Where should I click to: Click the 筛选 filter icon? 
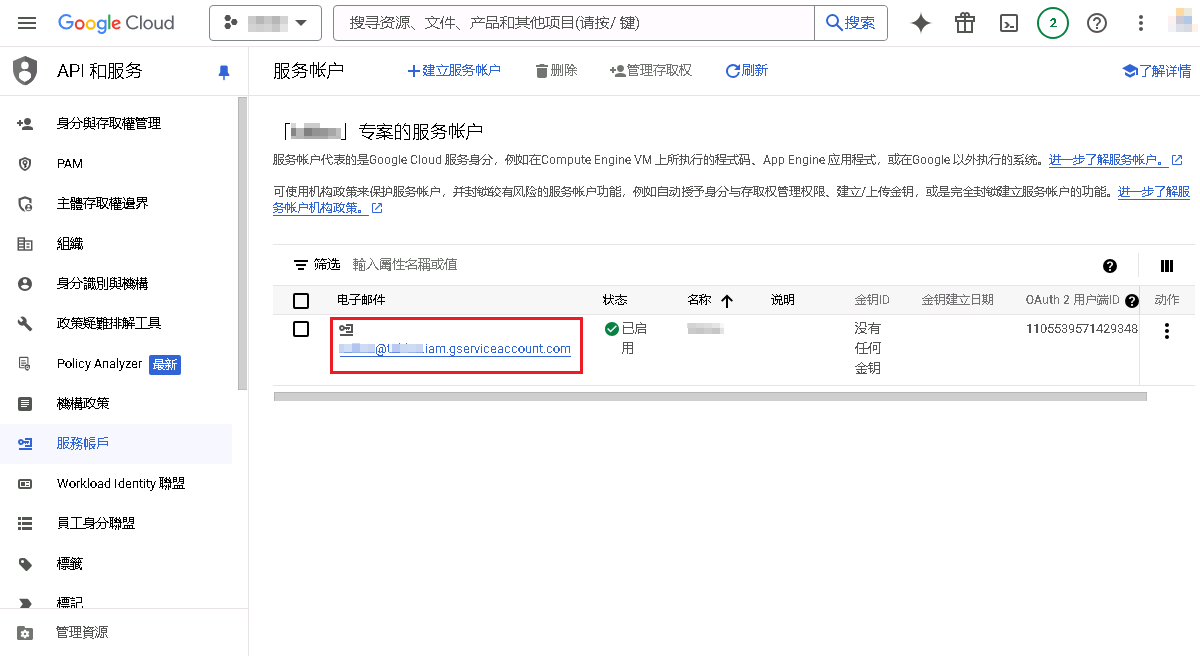tap(300, 265)
